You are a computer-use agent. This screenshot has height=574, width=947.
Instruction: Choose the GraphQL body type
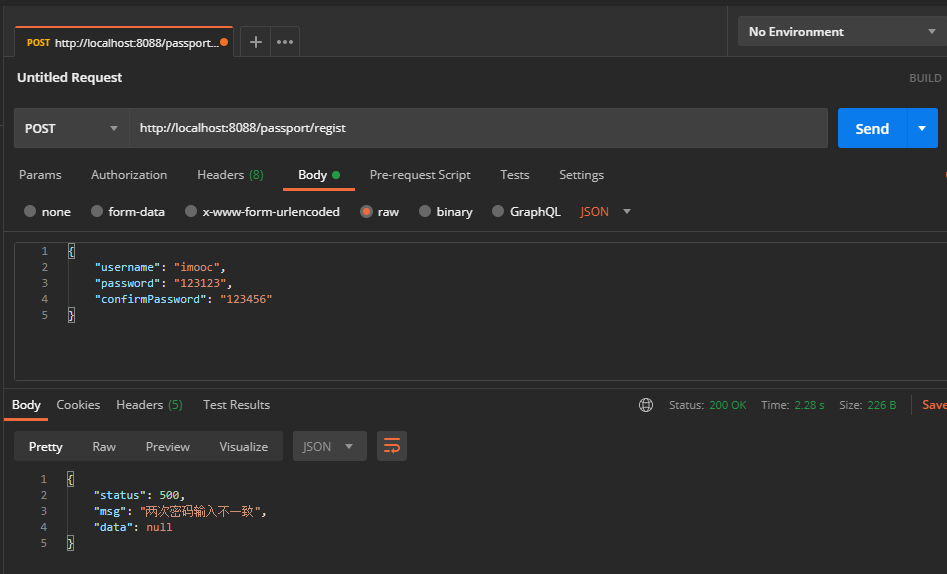(499, 212)
